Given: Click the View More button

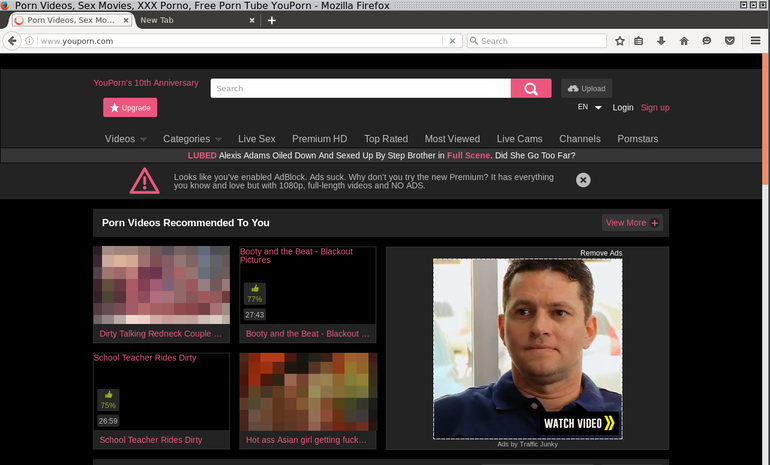Looking at the screenshot, I should click(632, 223).
